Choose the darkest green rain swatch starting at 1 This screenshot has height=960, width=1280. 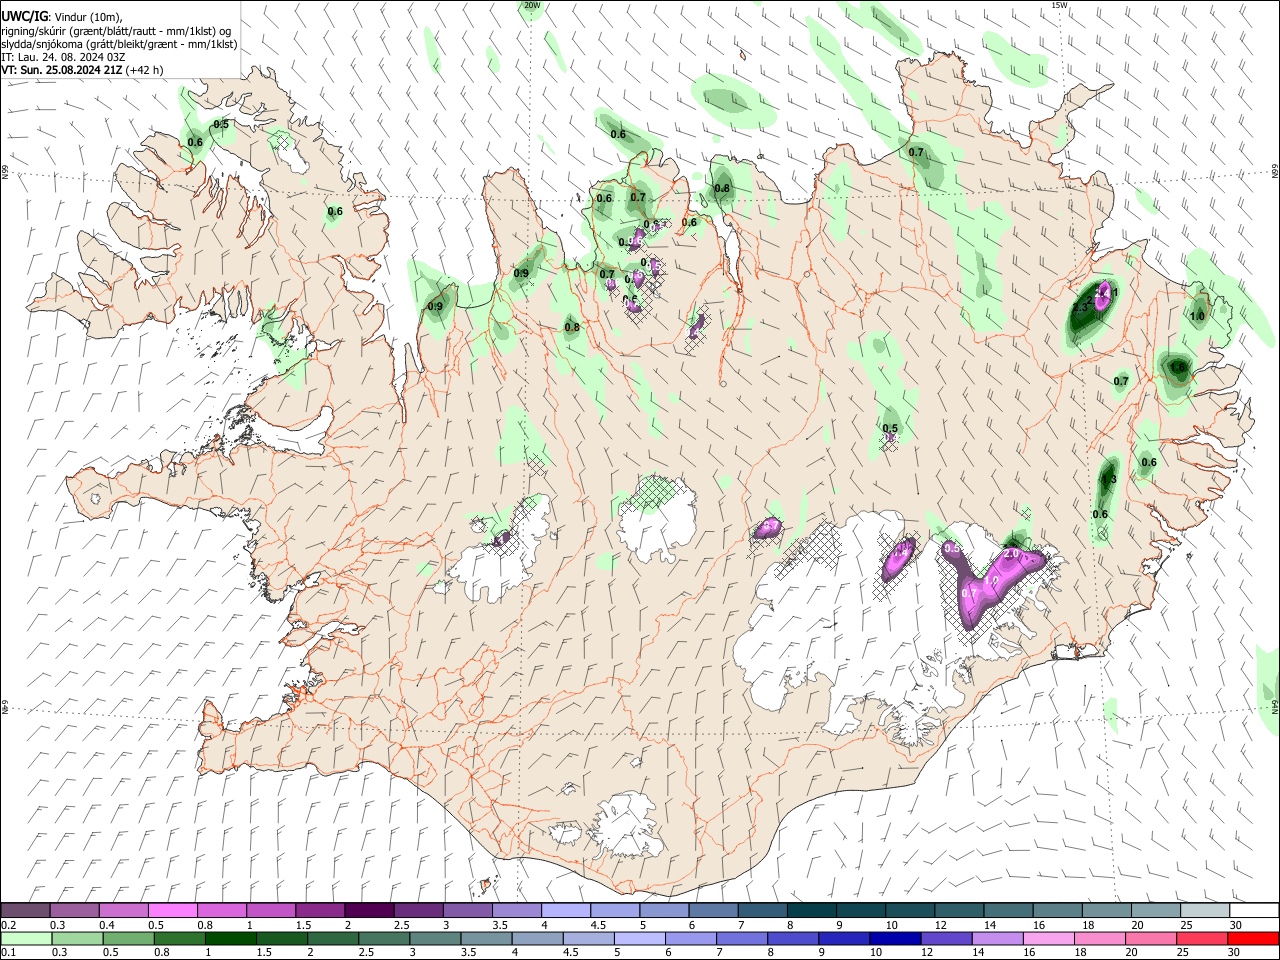[230, 938]
